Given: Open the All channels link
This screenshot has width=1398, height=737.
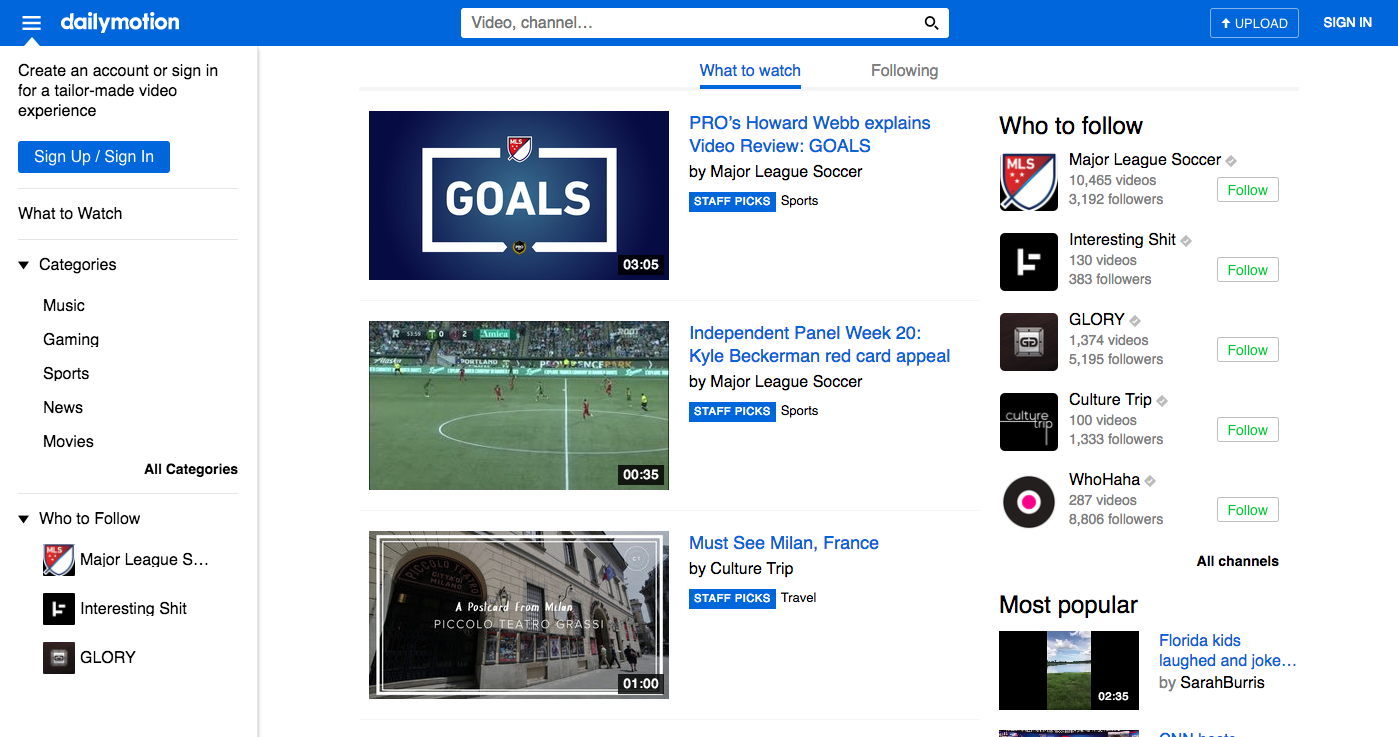Looking at the screenshot, I should pos(1237,561).
